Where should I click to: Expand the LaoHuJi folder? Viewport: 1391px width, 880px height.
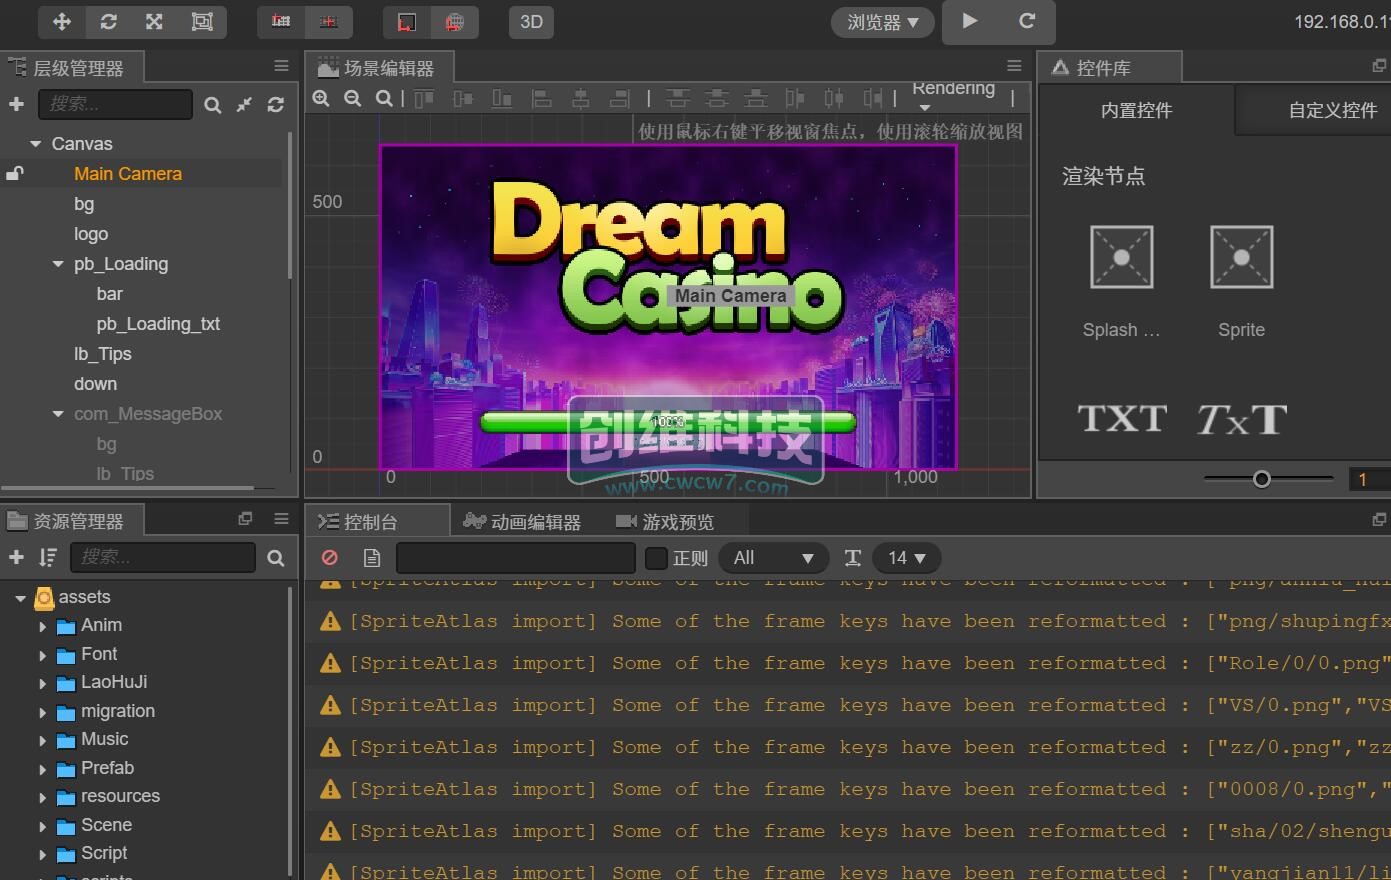coord(42,684)
